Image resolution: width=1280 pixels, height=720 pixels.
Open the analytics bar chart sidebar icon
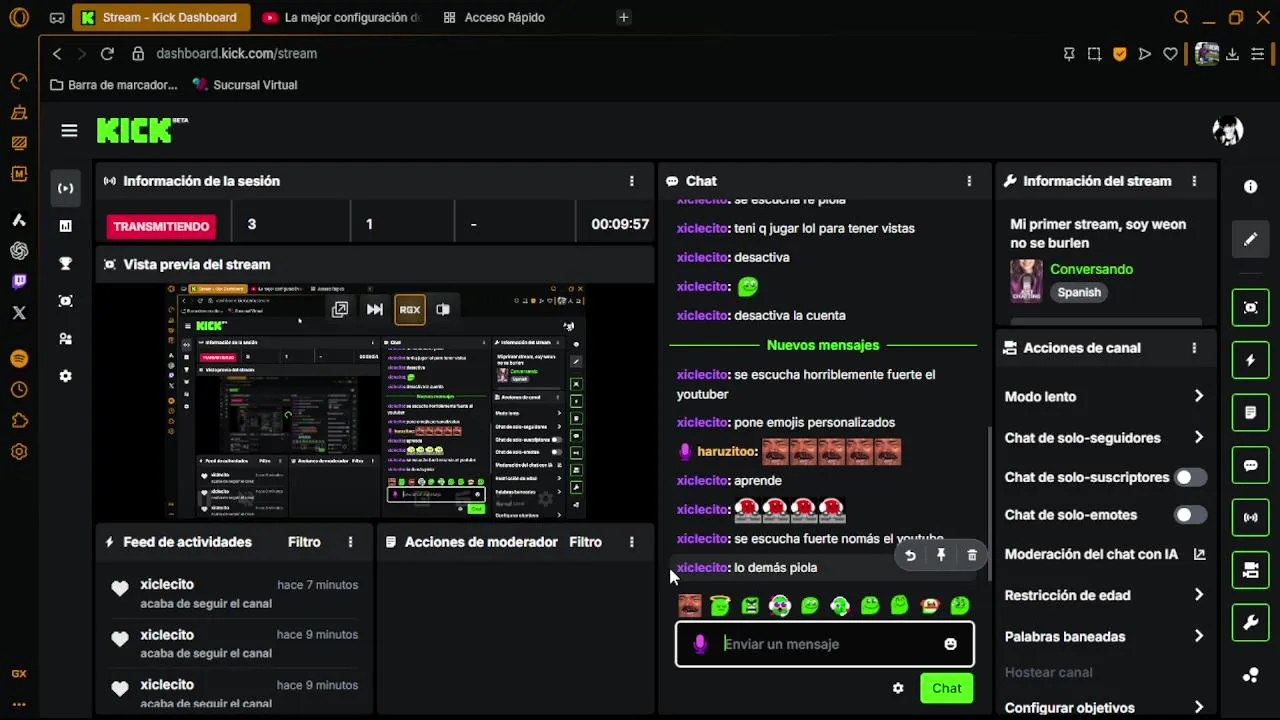coord(66,226)
